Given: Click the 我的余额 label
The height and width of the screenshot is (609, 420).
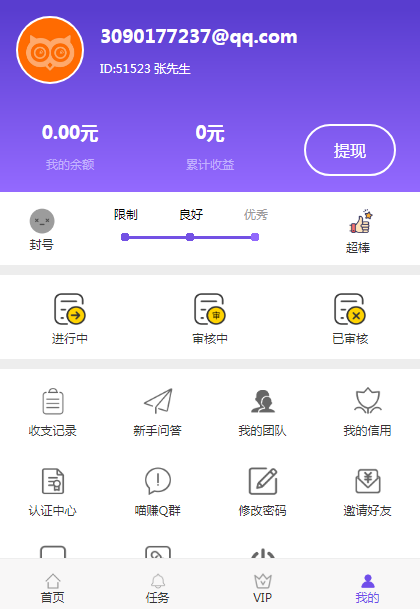Looking at the screenshot, I should (x=70, y=165).
